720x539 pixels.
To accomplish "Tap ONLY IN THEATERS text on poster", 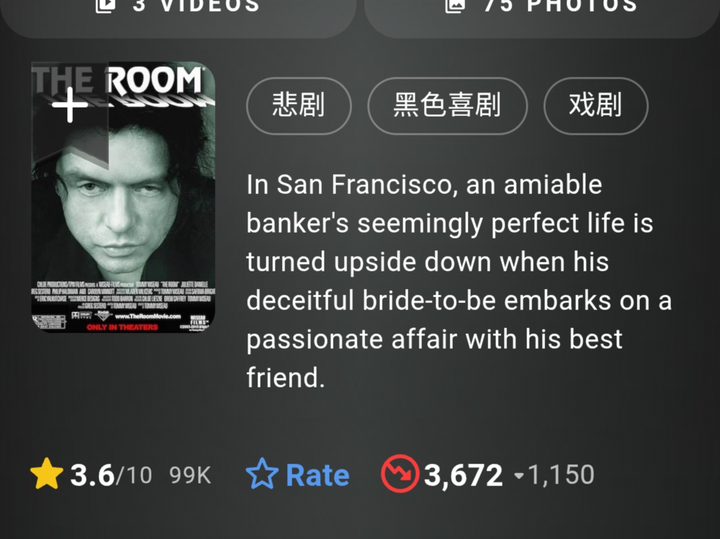I will (x=122, y=327).
